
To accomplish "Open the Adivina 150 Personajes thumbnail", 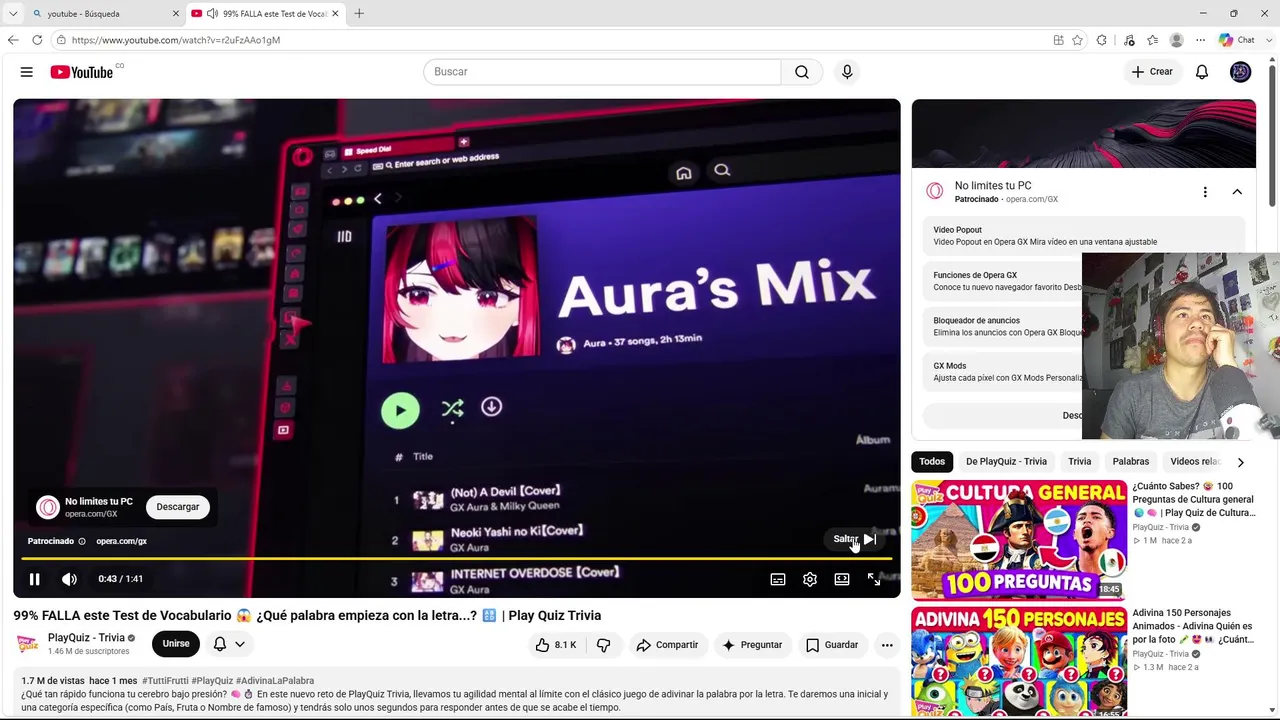I will 1019,661.
